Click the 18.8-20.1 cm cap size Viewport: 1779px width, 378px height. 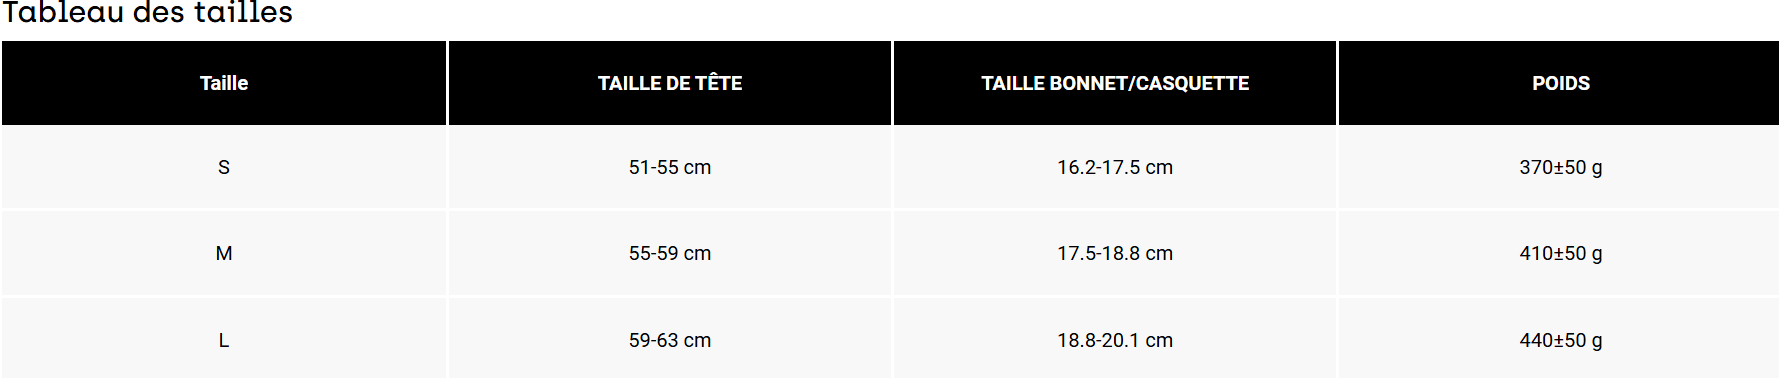(1115, 340)
